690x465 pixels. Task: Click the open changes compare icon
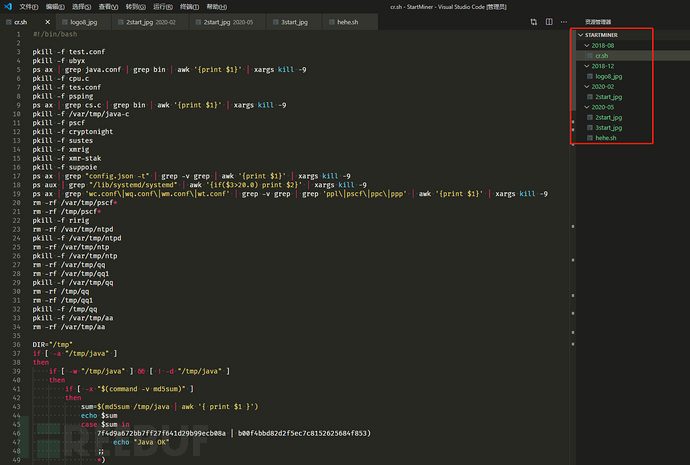click(x=534, y=22)
